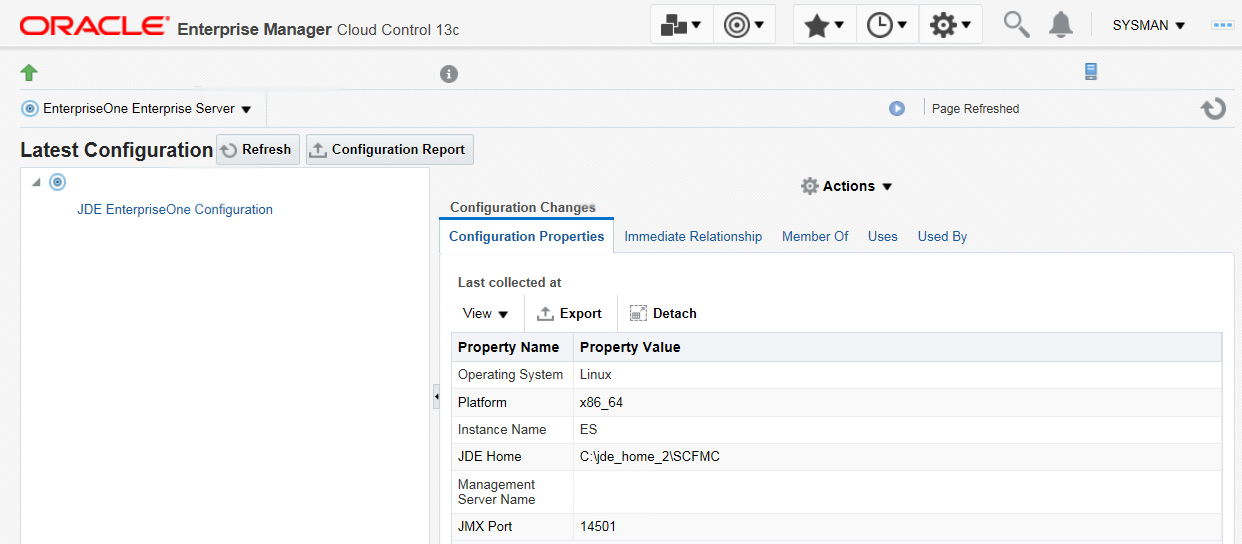
Task: Click the ellipsis accessibility icon in header
Action: (x=1222, y=25)
